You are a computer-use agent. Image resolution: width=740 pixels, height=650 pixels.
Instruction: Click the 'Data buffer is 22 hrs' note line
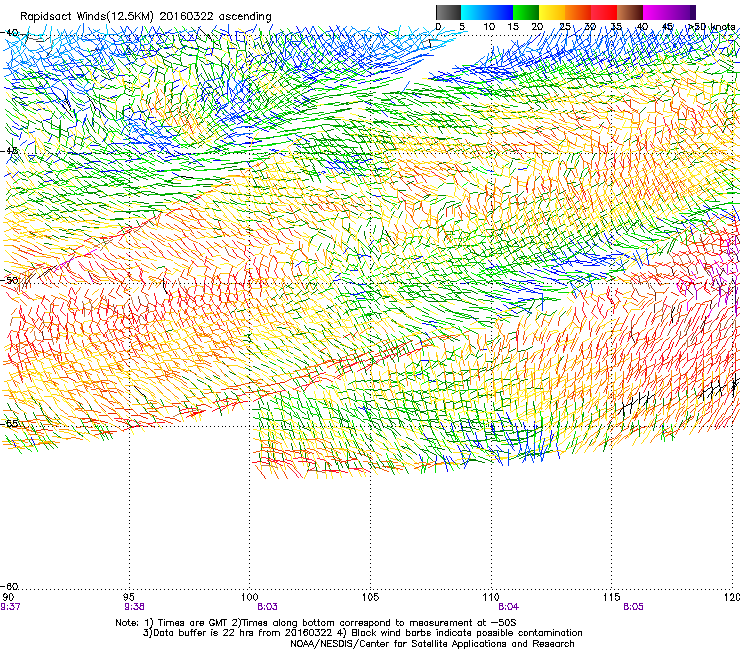[x=362, y=633]
